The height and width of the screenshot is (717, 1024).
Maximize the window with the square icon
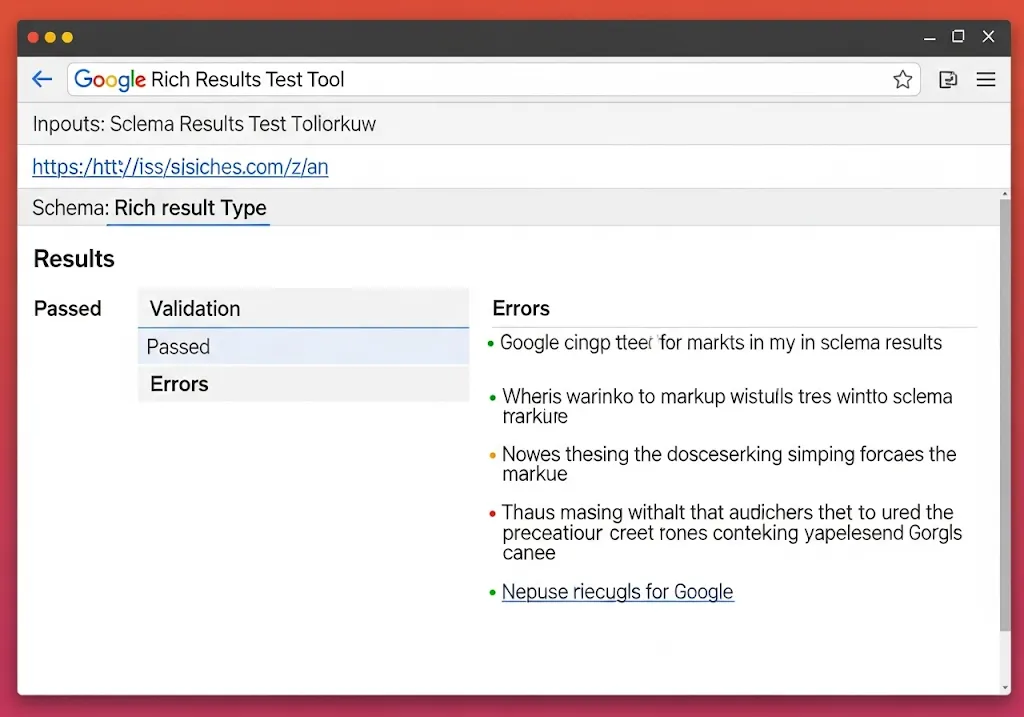958,37
